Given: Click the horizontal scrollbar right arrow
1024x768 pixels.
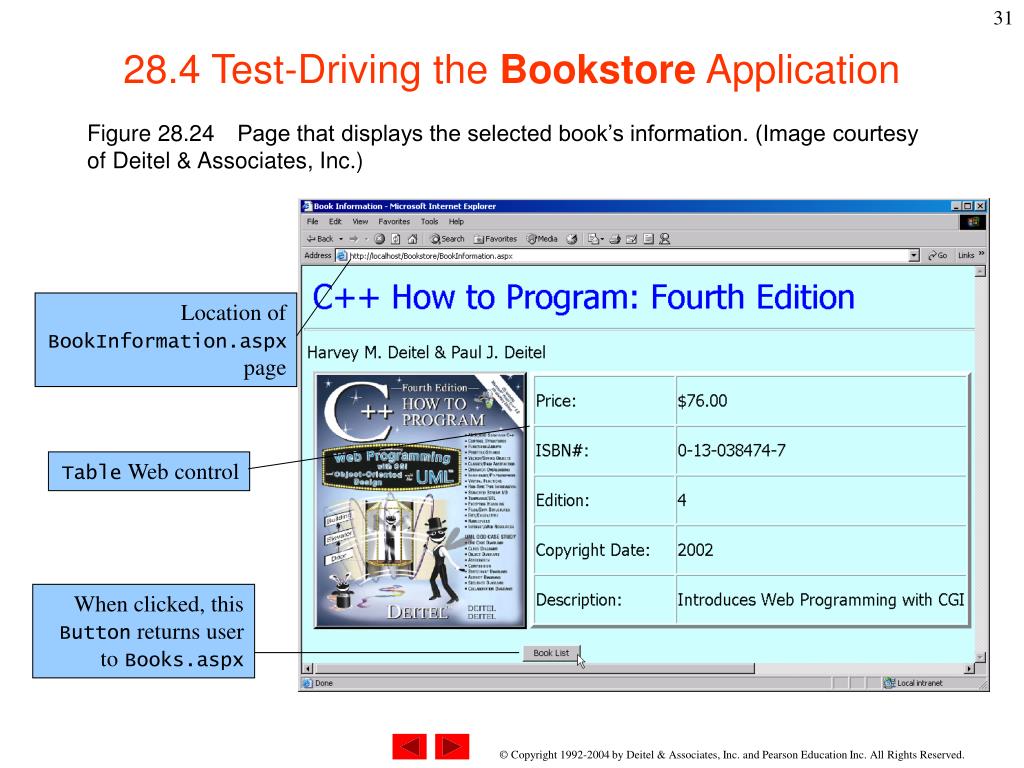Looking at the screenshot, I should (x=969, y=669).
